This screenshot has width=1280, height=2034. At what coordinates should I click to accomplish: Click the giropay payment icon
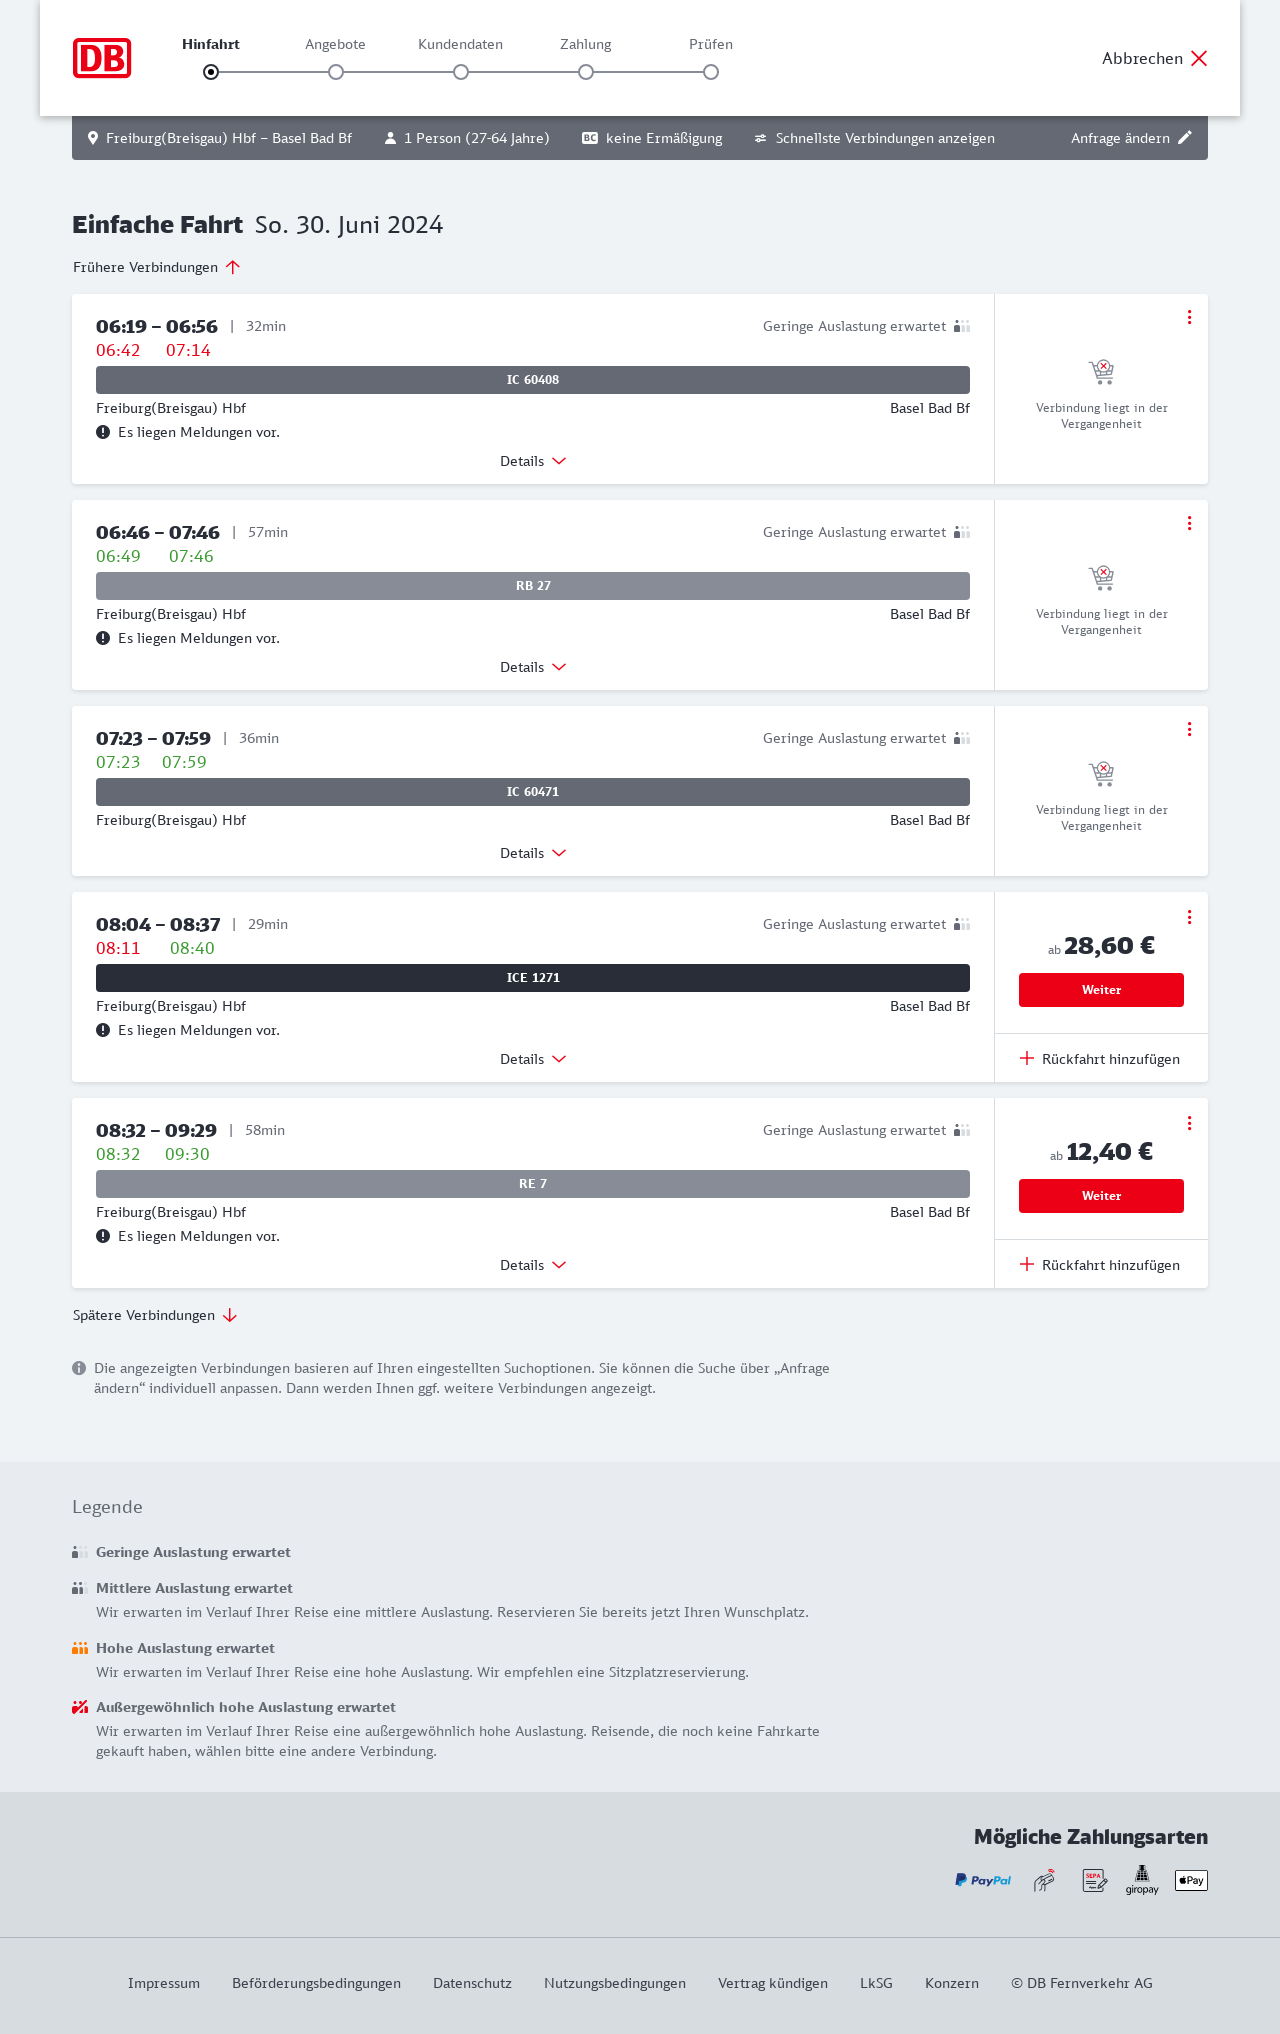coord(1142,1880)
